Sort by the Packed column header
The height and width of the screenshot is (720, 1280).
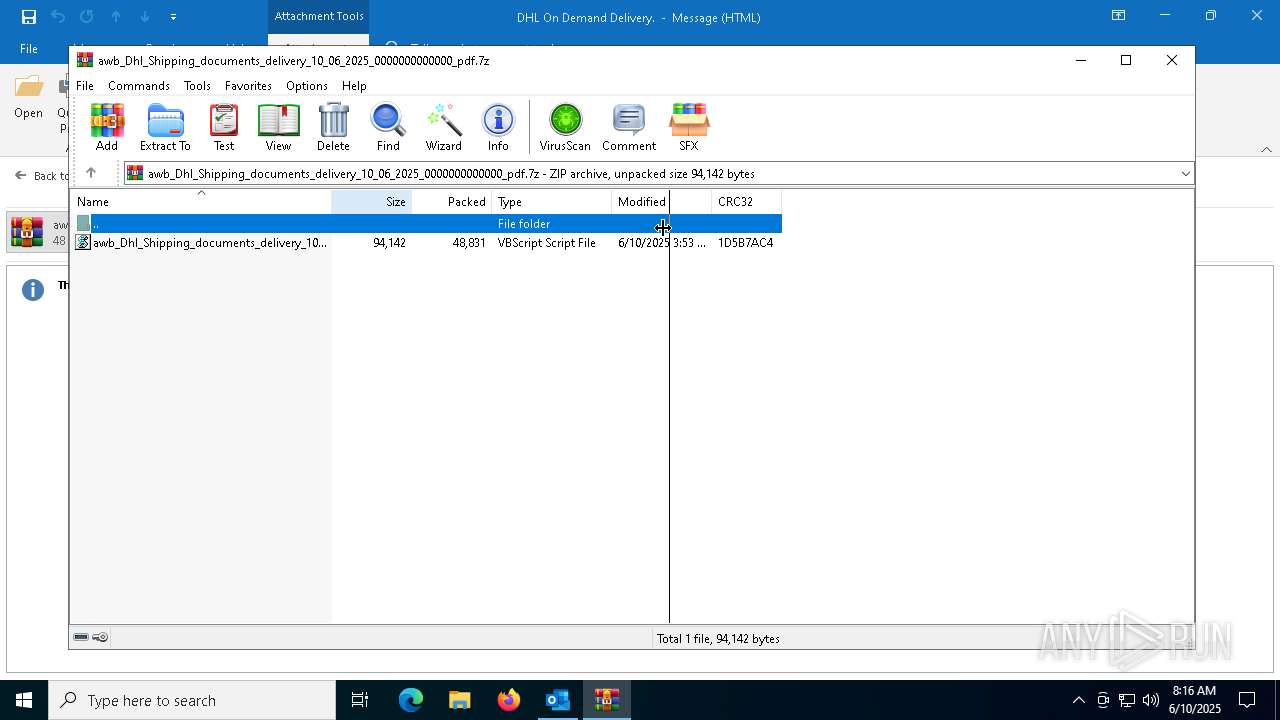451,202
